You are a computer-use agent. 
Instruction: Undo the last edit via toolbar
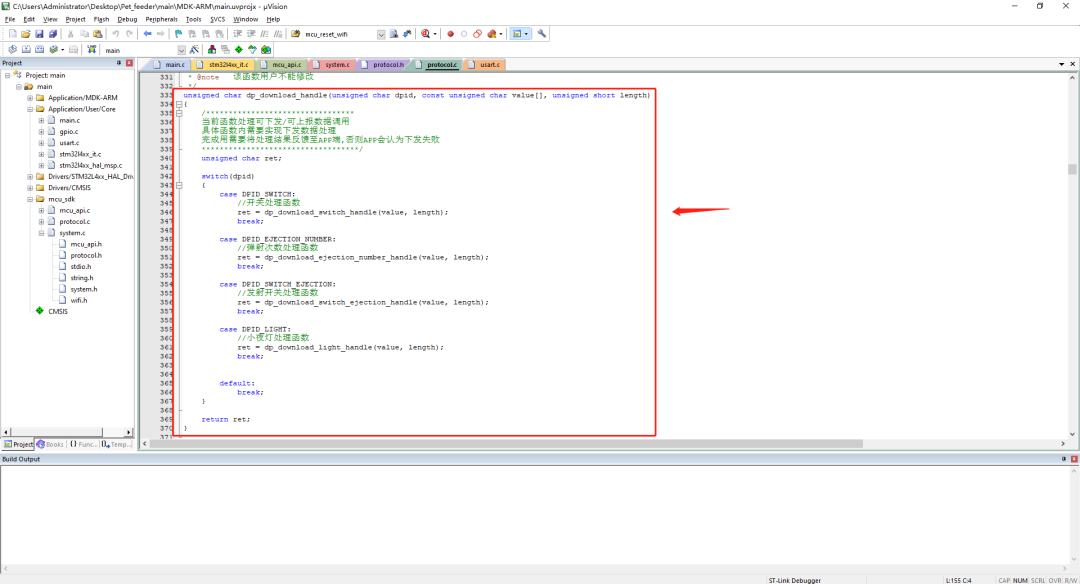click(115, 34)
